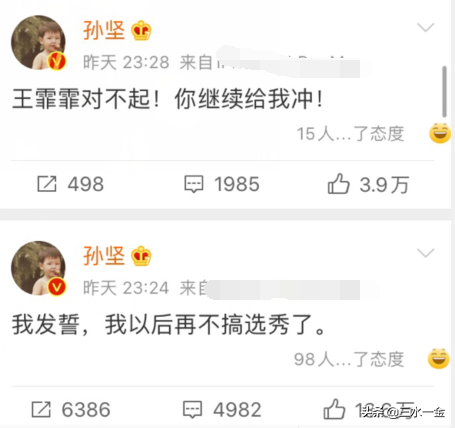
Task: Click crown membership badge on second post
Action: [141, 256]
